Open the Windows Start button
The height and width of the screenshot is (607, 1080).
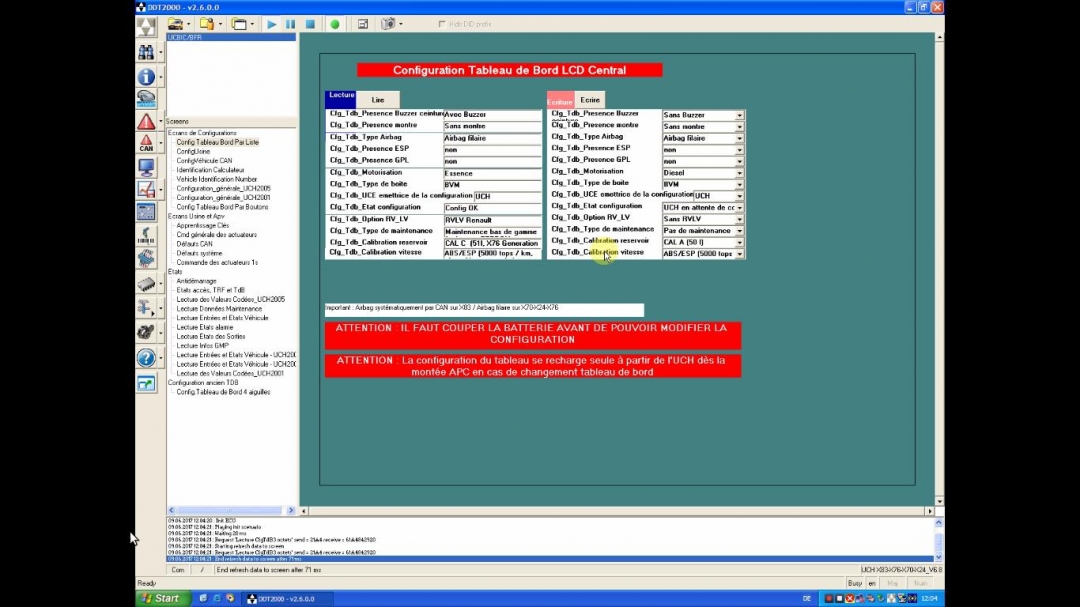163,599
